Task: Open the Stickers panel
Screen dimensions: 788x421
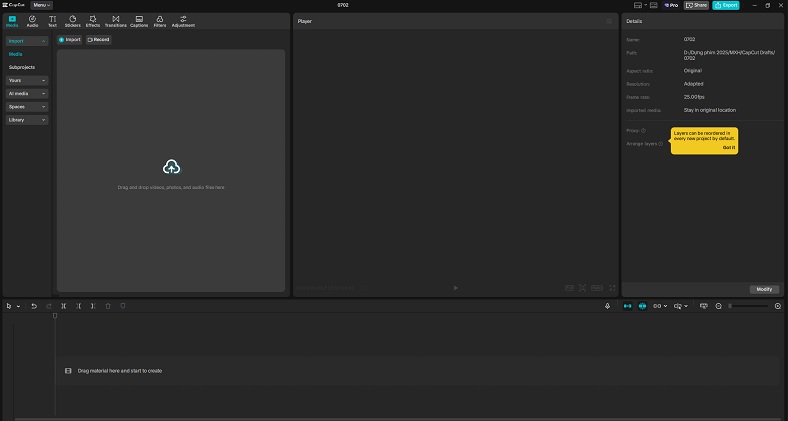Action: (72, 20)
